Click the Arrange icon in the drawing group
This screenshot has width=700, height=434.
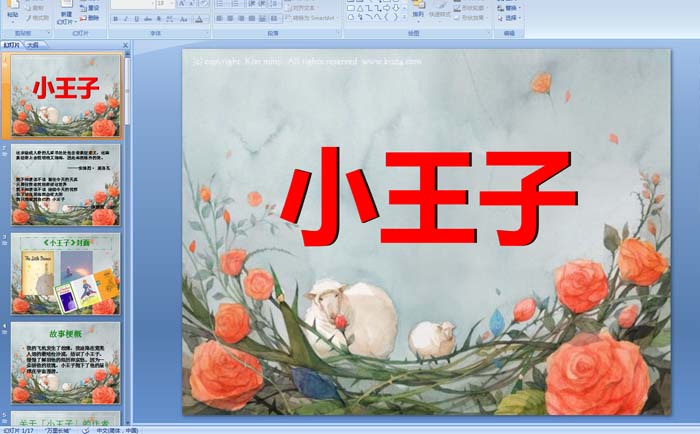417,12
